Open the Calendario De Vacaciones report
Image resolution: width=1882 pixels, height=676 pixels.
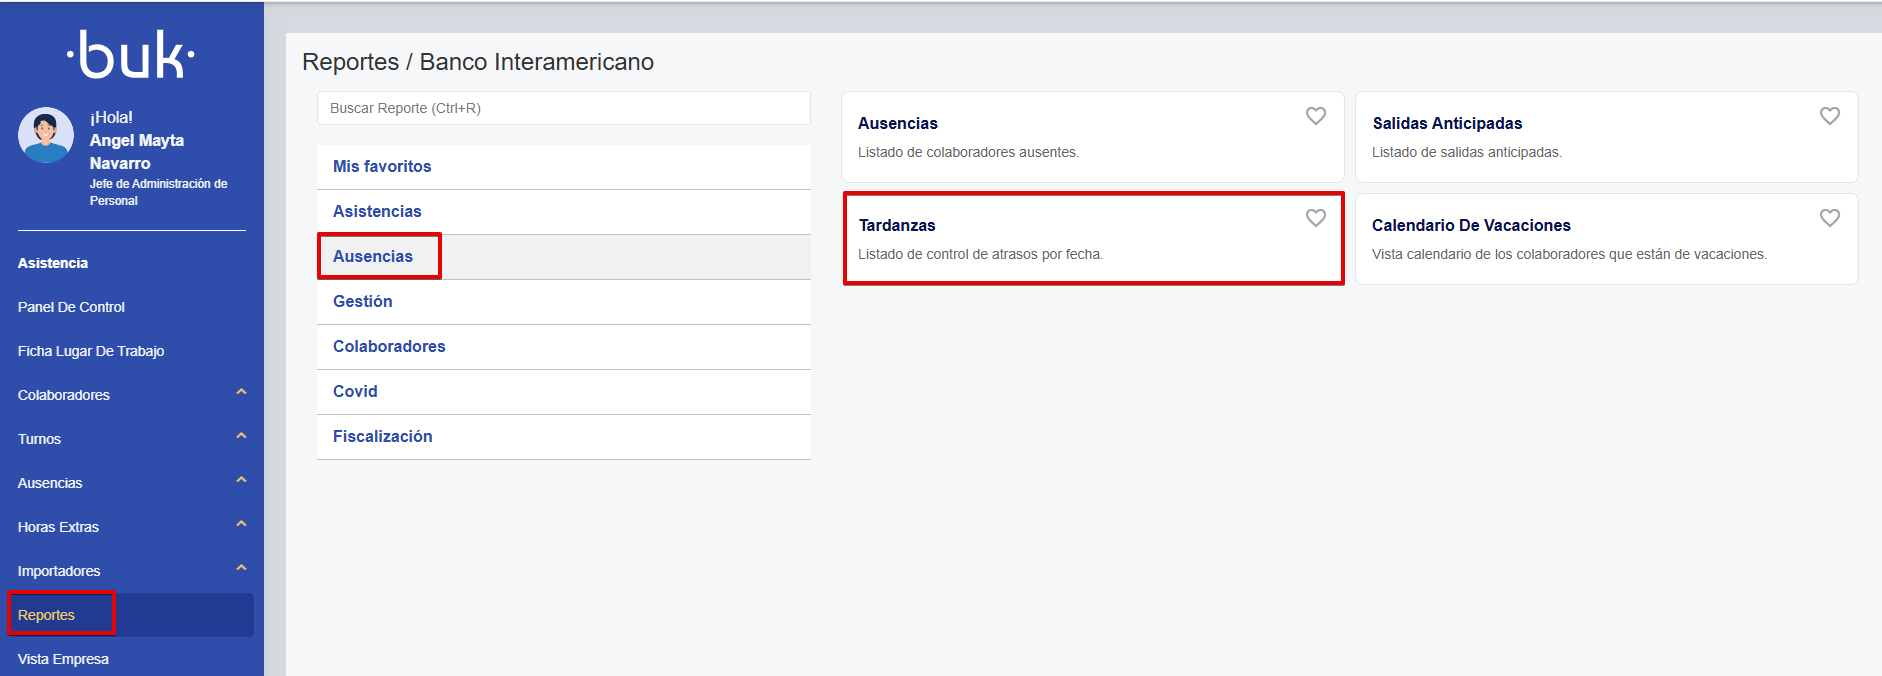click(x=1470, y=226)
